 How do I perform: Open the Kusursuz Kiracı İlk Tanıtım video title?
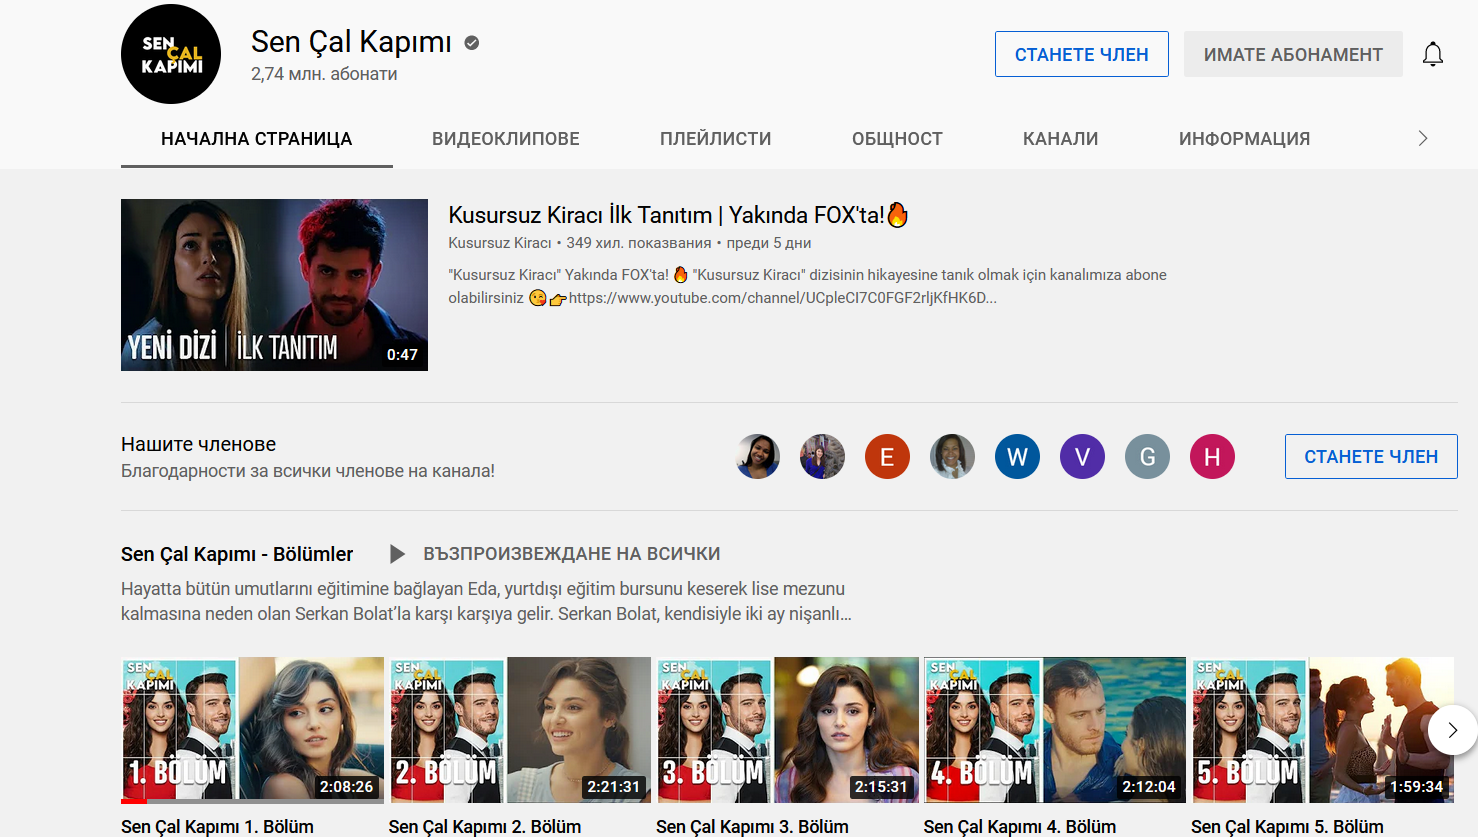pyautogui.click(x=678, y=215)
